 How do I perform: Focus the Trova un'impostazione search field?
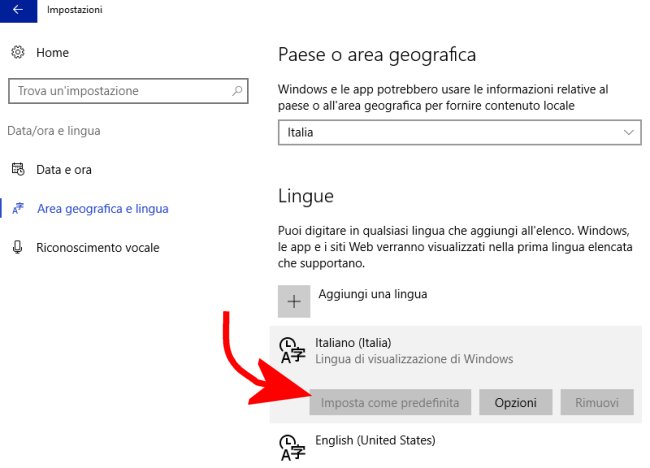(128, 91)
